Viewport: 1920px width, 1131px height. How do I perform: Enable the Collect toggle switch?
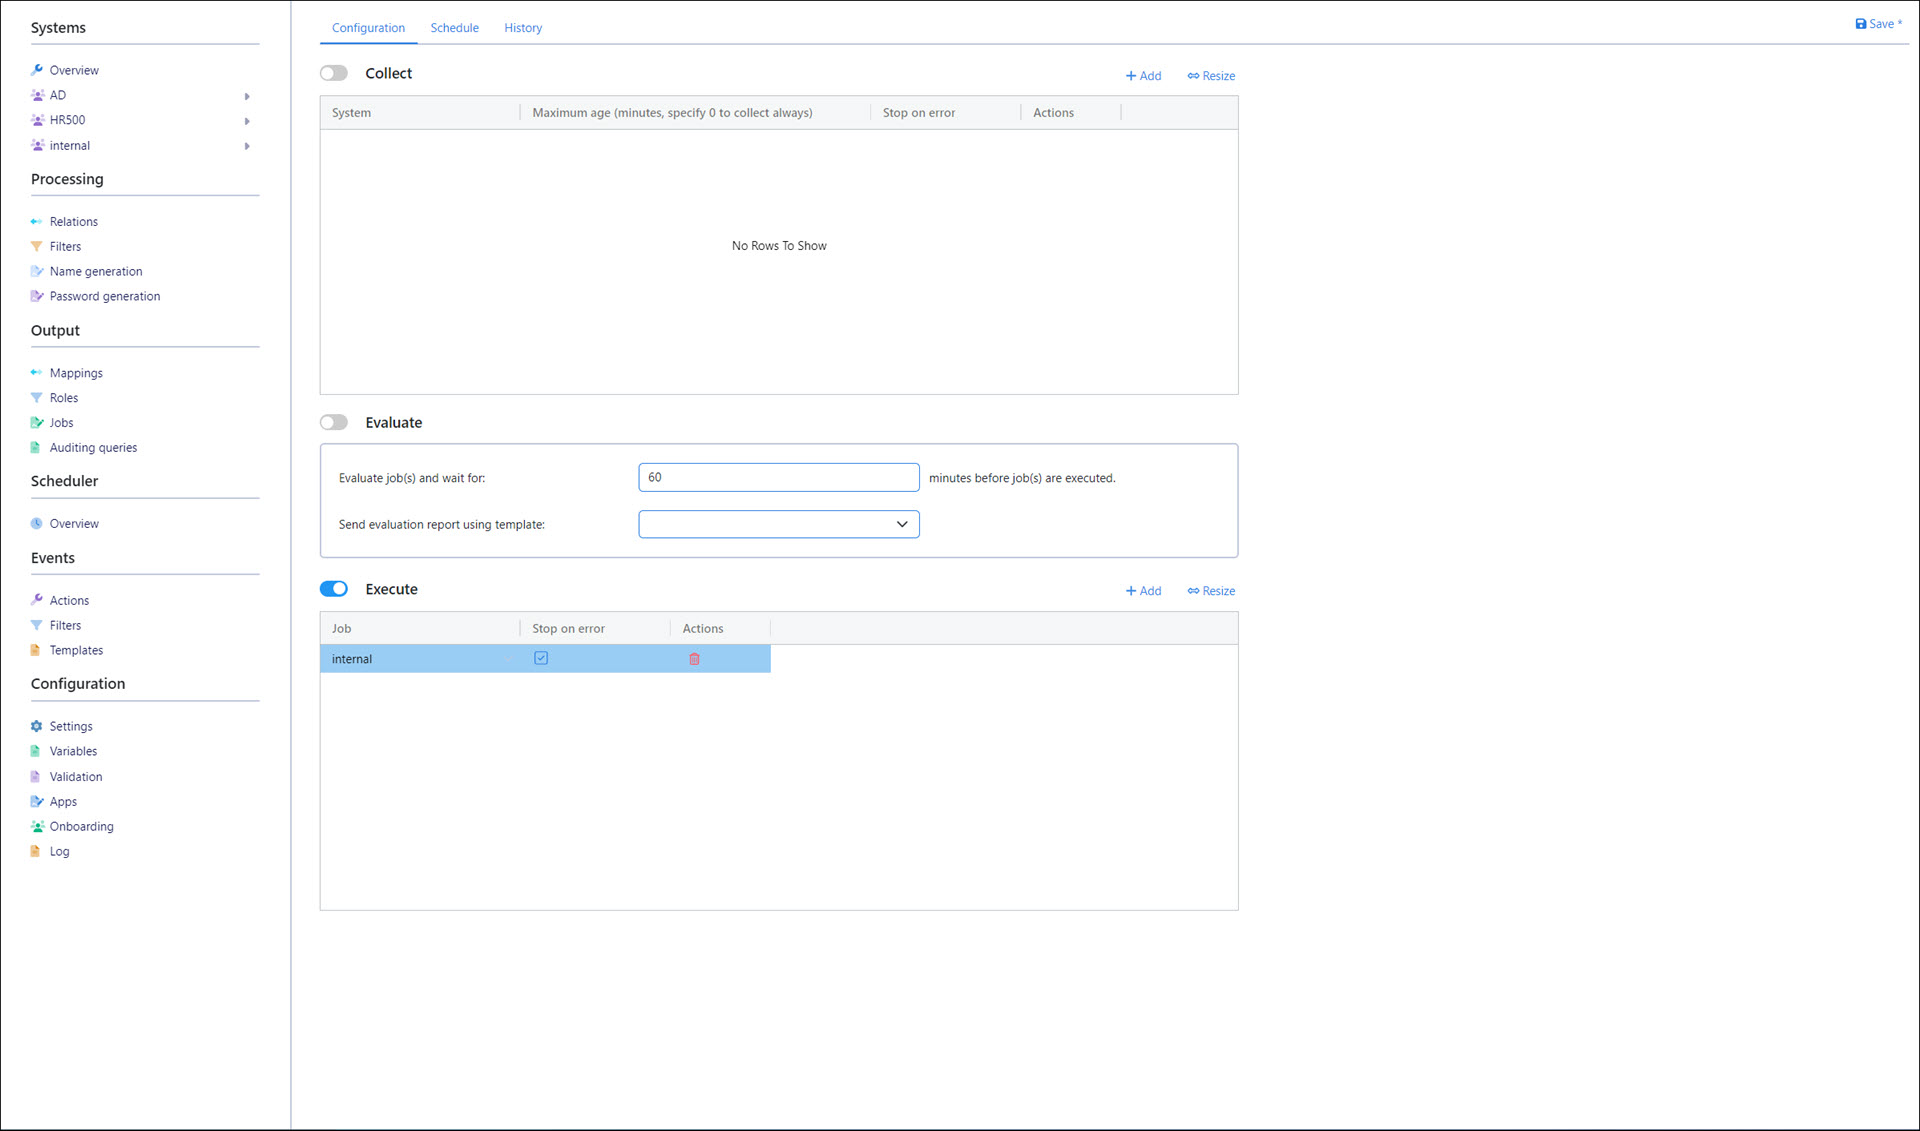point(334,73)
